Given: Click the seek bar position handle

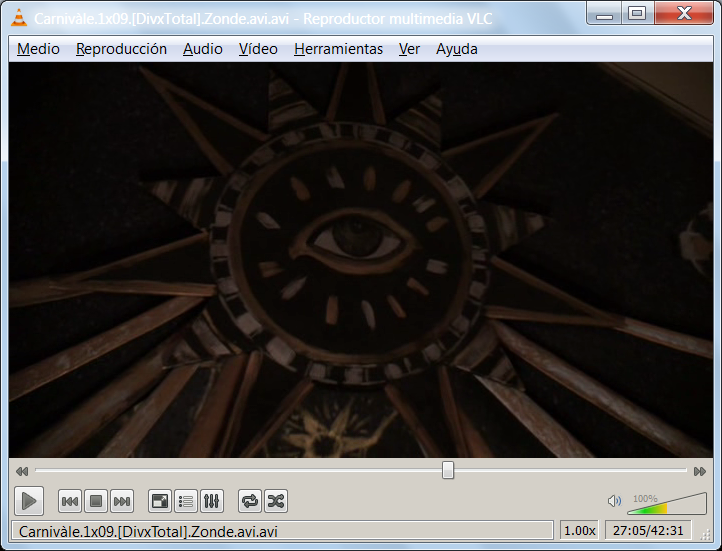Looking at the screenshot, I should pos(448,470).
